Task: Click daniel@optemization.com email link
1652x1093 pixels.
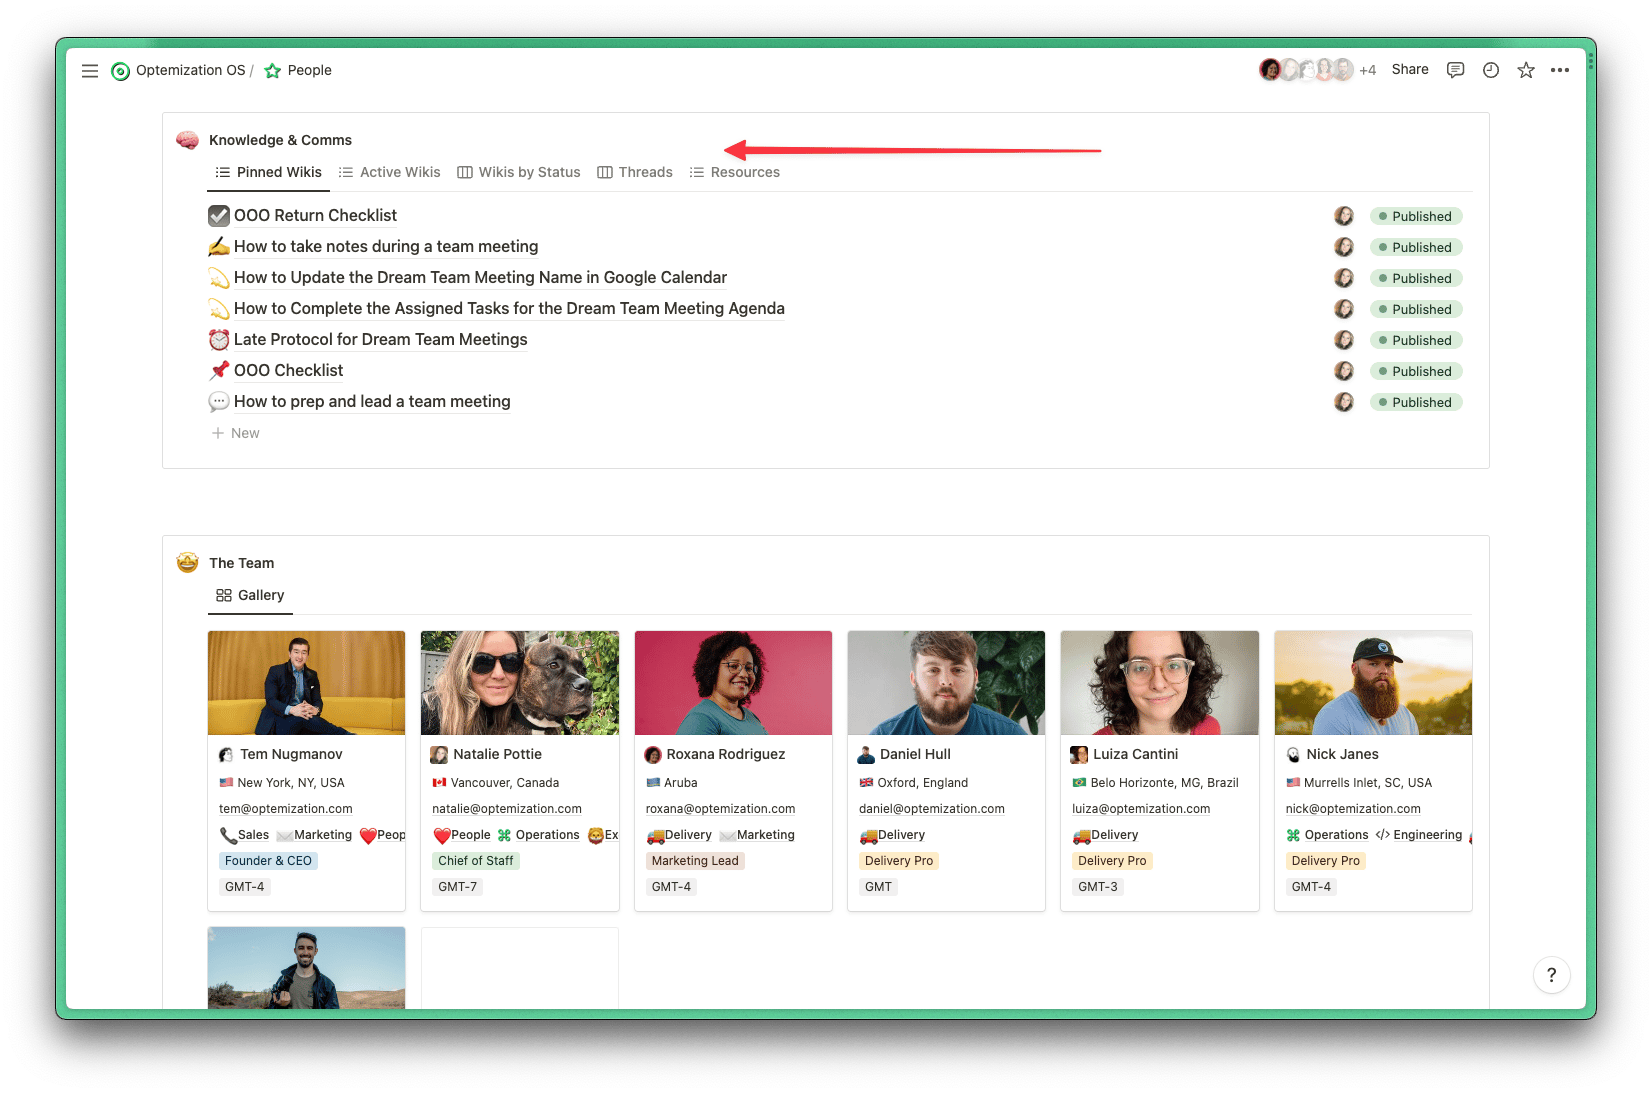Action: (932, 809)
